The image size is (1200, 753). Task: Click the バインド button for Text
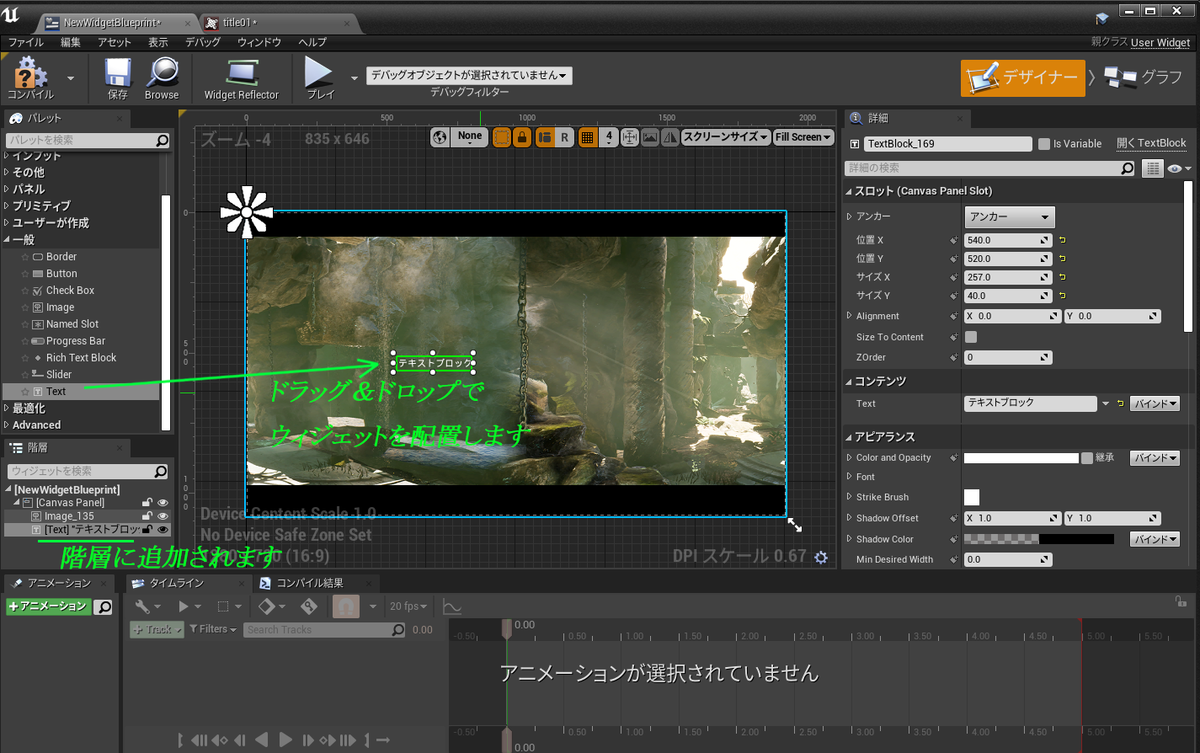[x=1155, y=404]
